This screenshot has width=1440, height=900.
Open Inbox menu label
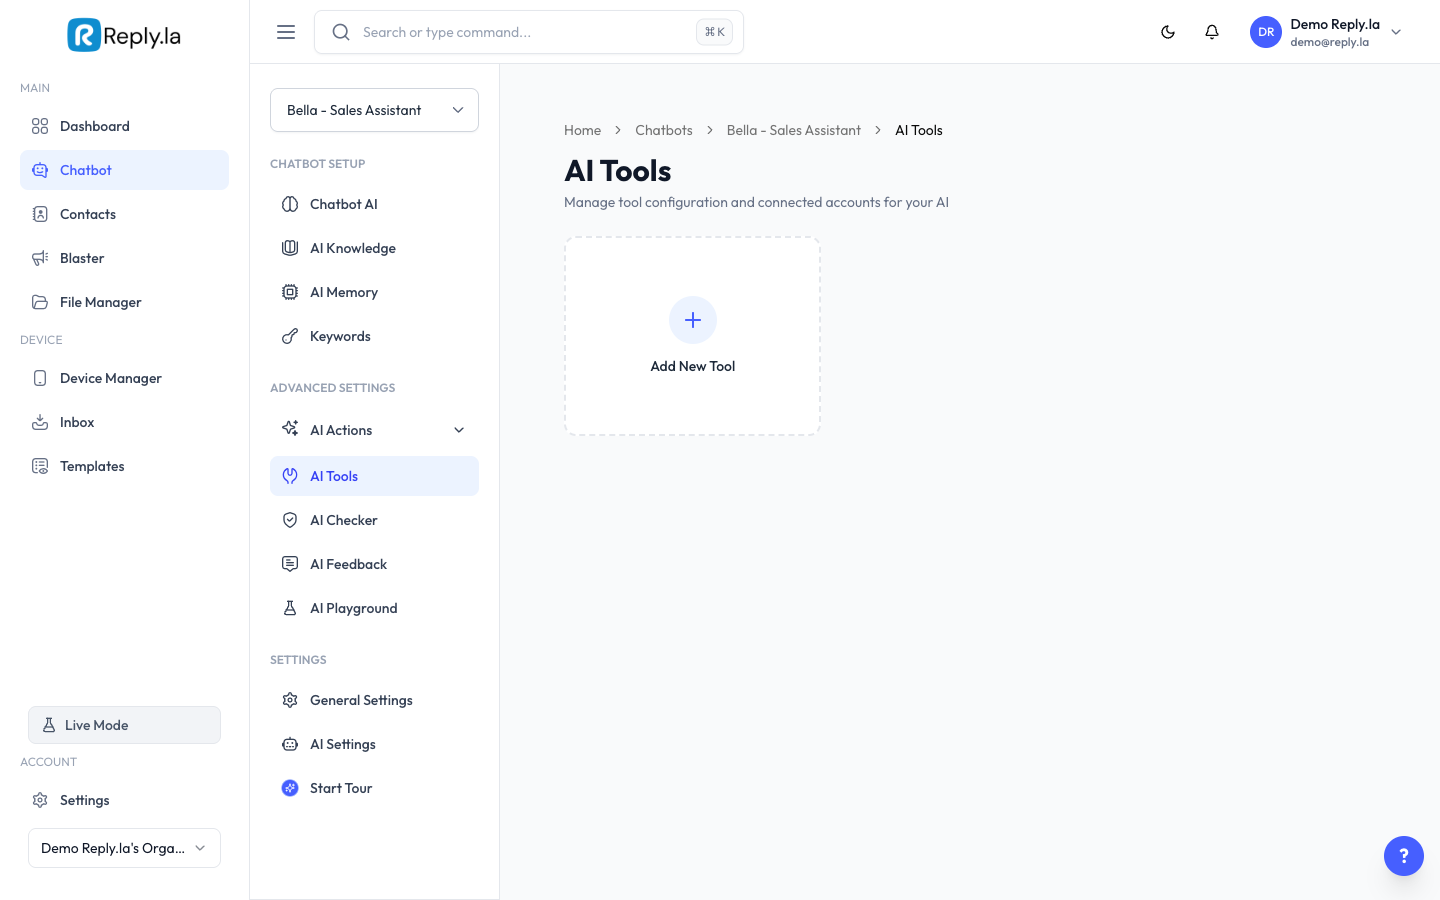pos(77,422)
